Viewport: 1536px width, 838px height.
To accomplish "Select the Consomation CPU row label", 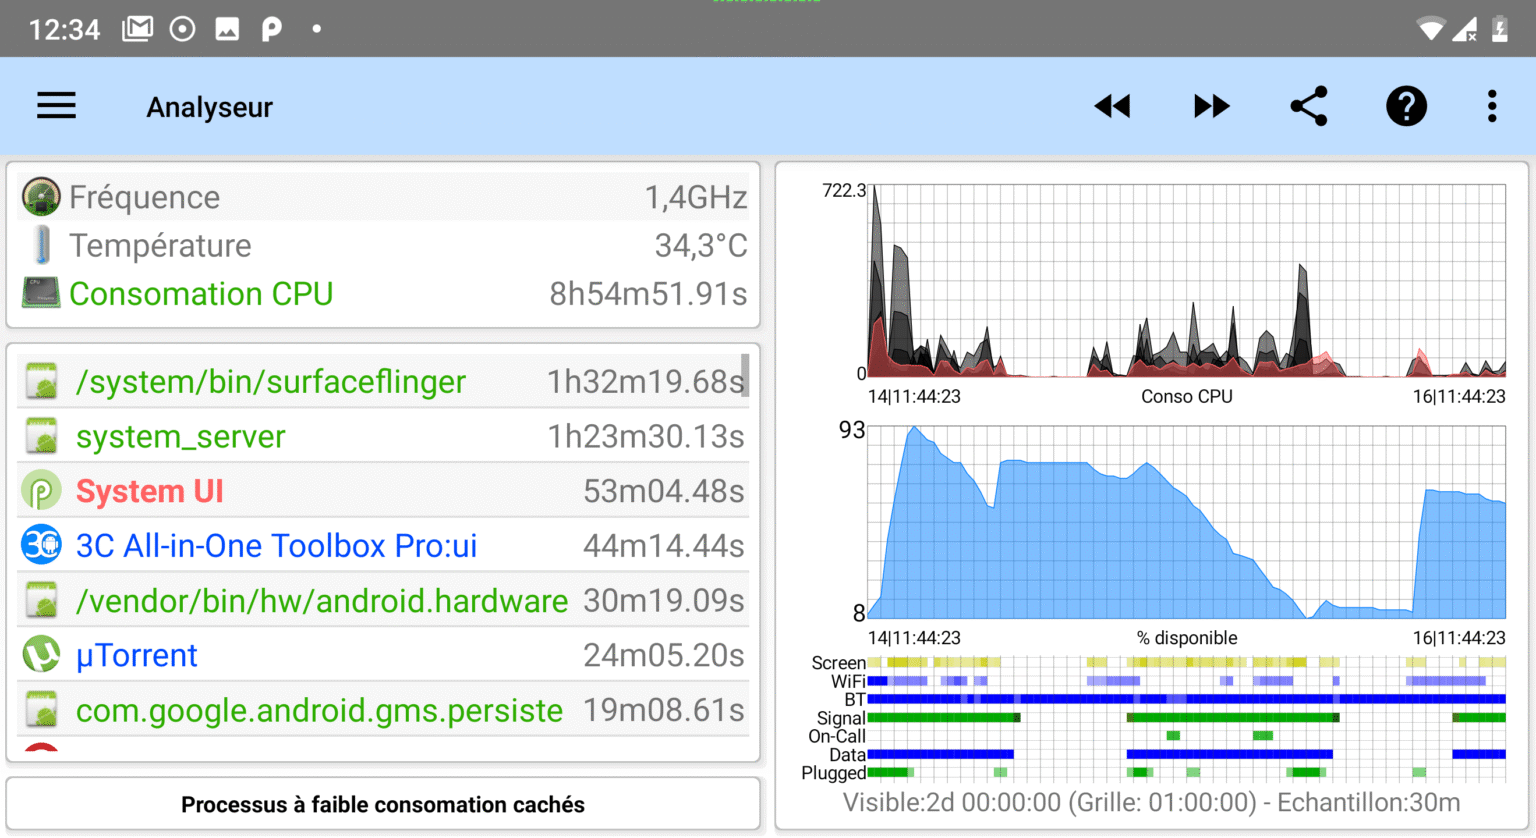I will (x=201, y=294).
